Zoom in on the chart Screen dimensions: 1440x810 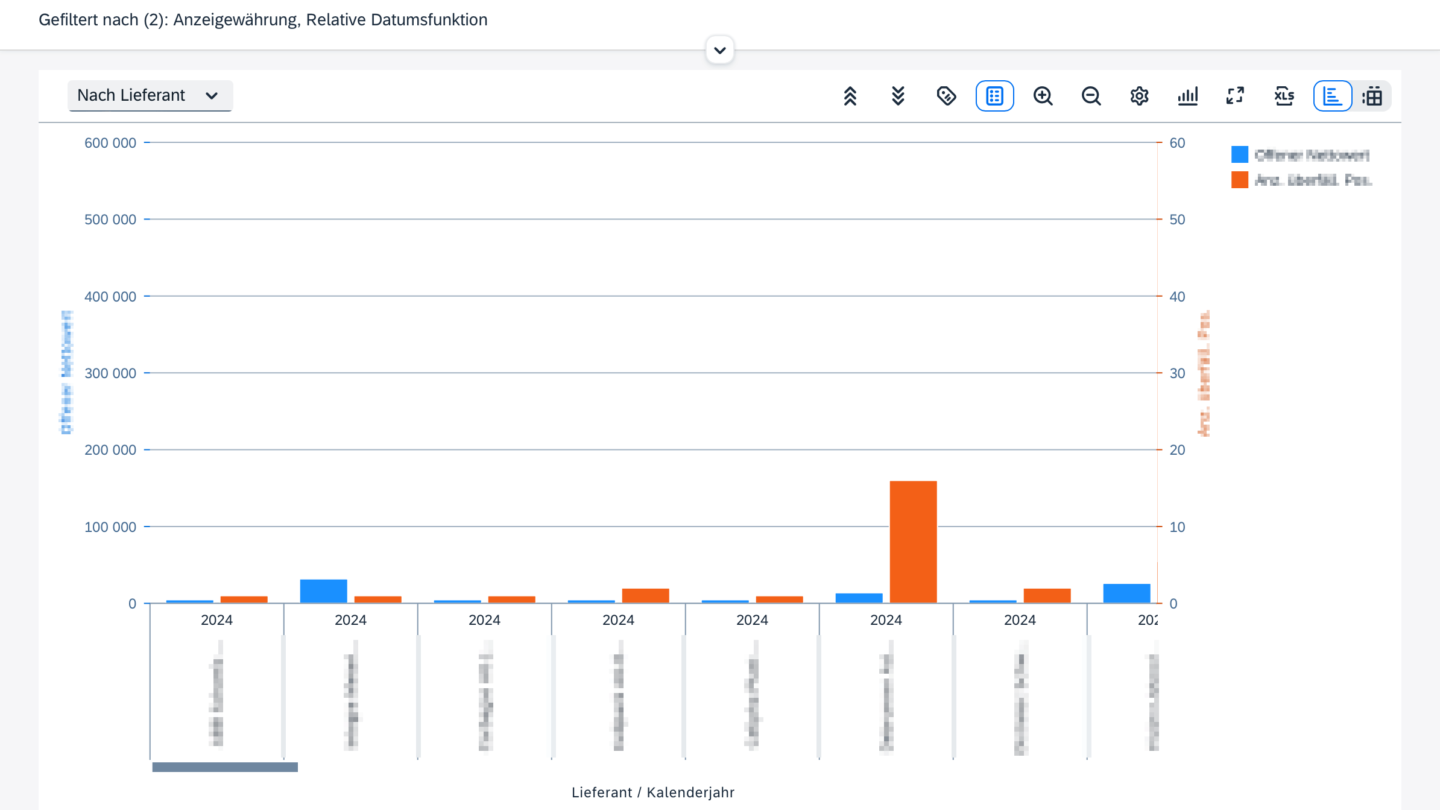tap(1043, 96)
